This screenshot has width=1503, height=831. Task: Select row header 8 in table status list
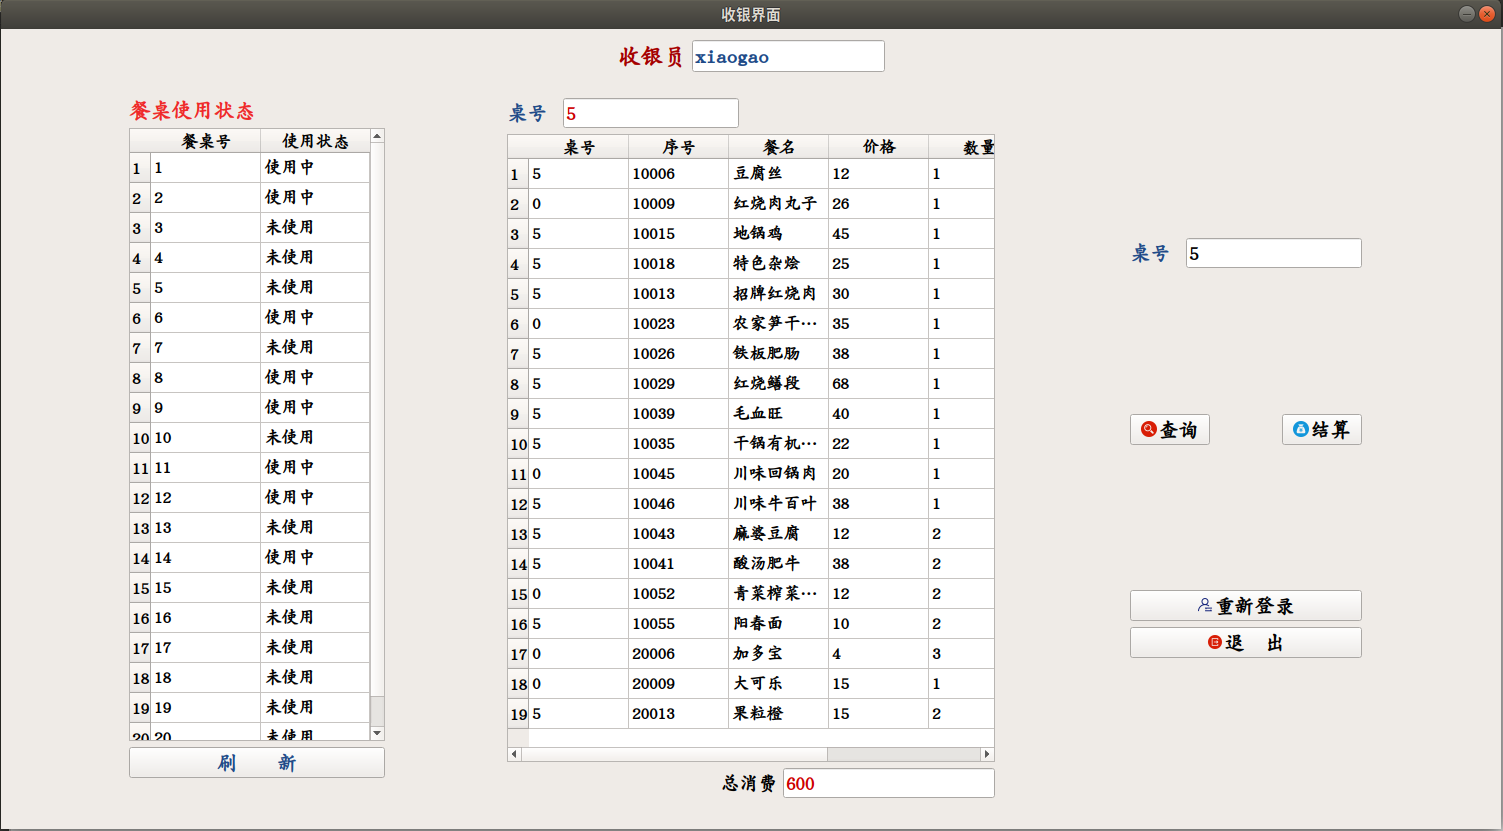140,378
